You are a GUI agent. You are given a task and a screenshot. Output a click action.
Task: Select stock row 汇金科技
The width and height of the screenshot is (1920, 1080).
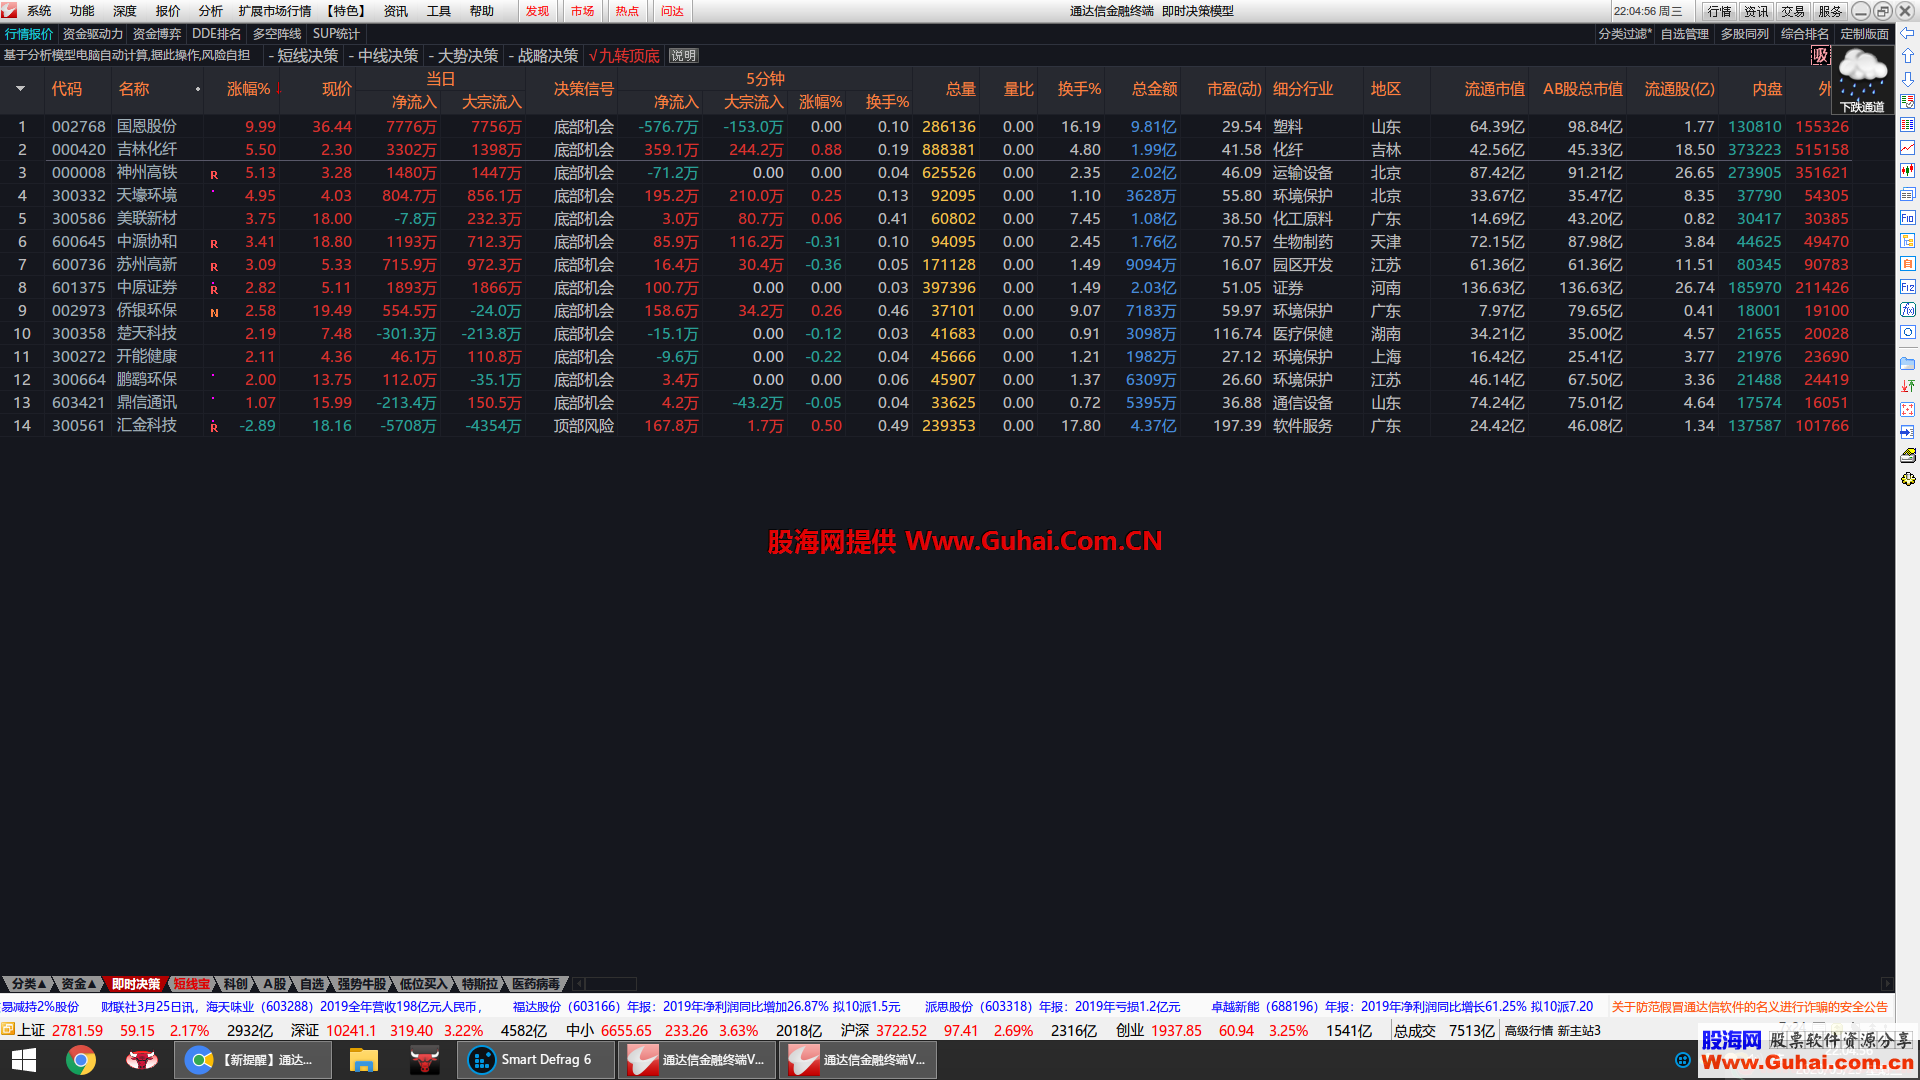coord(925,426)
